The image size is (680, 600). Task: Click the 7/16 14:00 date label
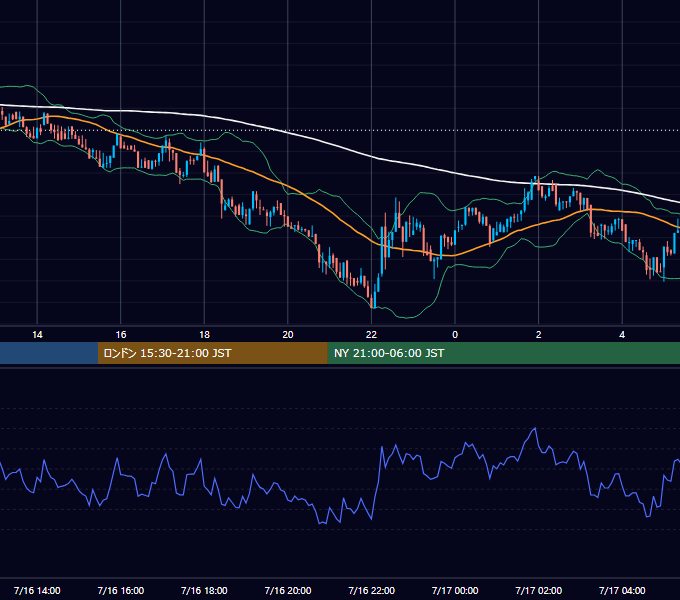(37, 590)
